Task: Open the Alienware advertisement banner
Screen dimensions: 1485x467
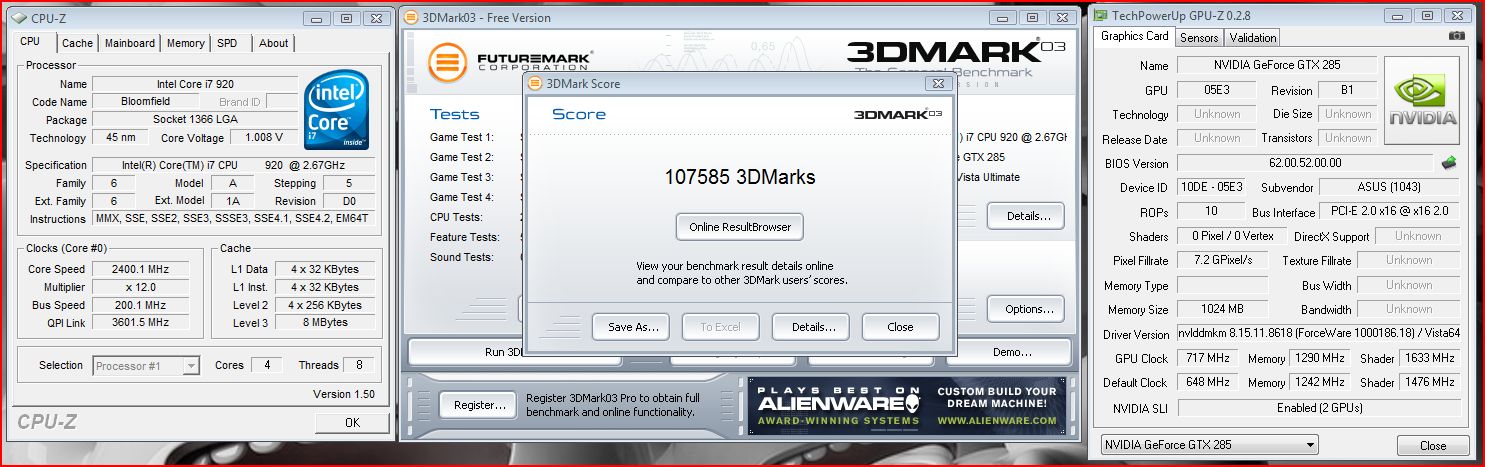Action: click(906, 405)
